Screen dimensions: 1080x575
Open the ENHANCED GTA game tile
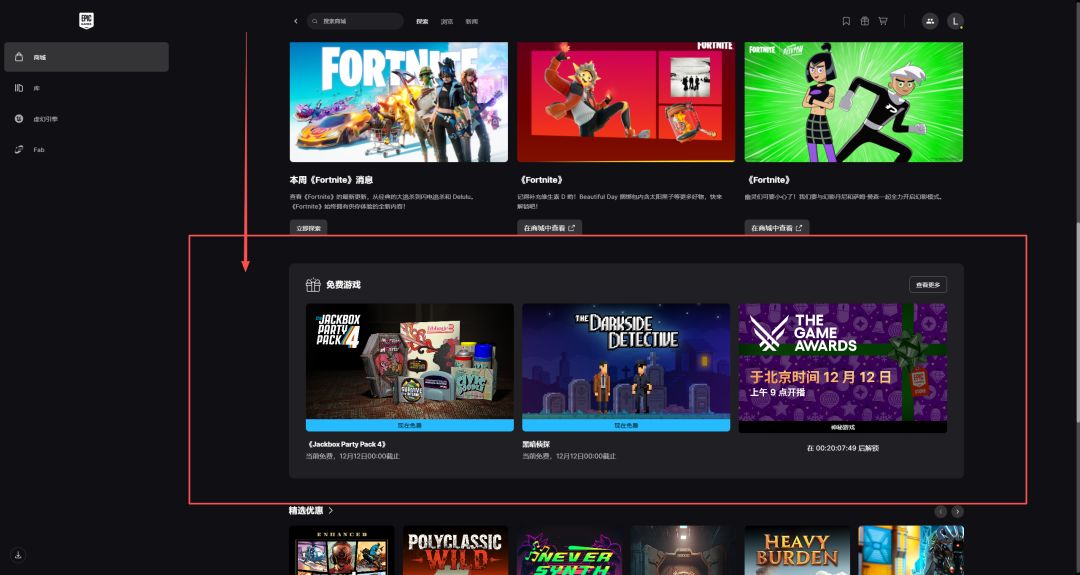click(x=342, y=550)
